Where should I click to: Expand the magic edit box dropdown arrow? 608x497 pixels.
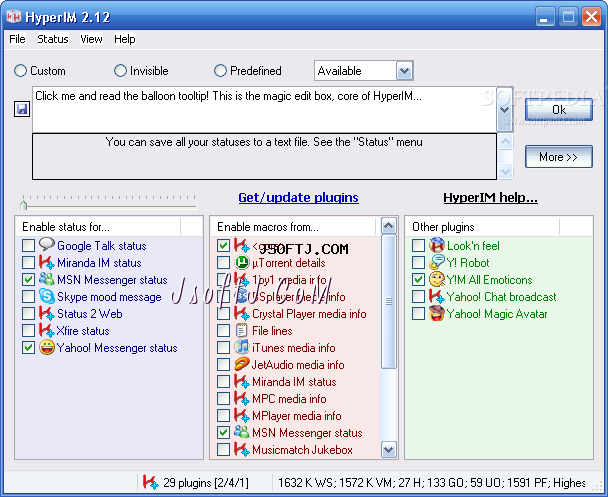tap(504, 110)
